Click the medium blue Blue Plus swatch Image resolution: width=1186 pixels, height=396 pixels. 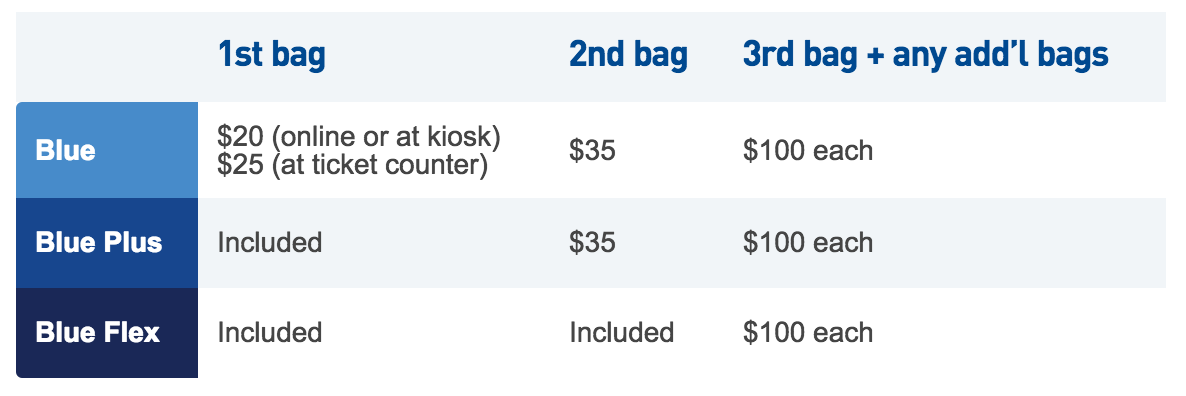click(x=107, y=243)
